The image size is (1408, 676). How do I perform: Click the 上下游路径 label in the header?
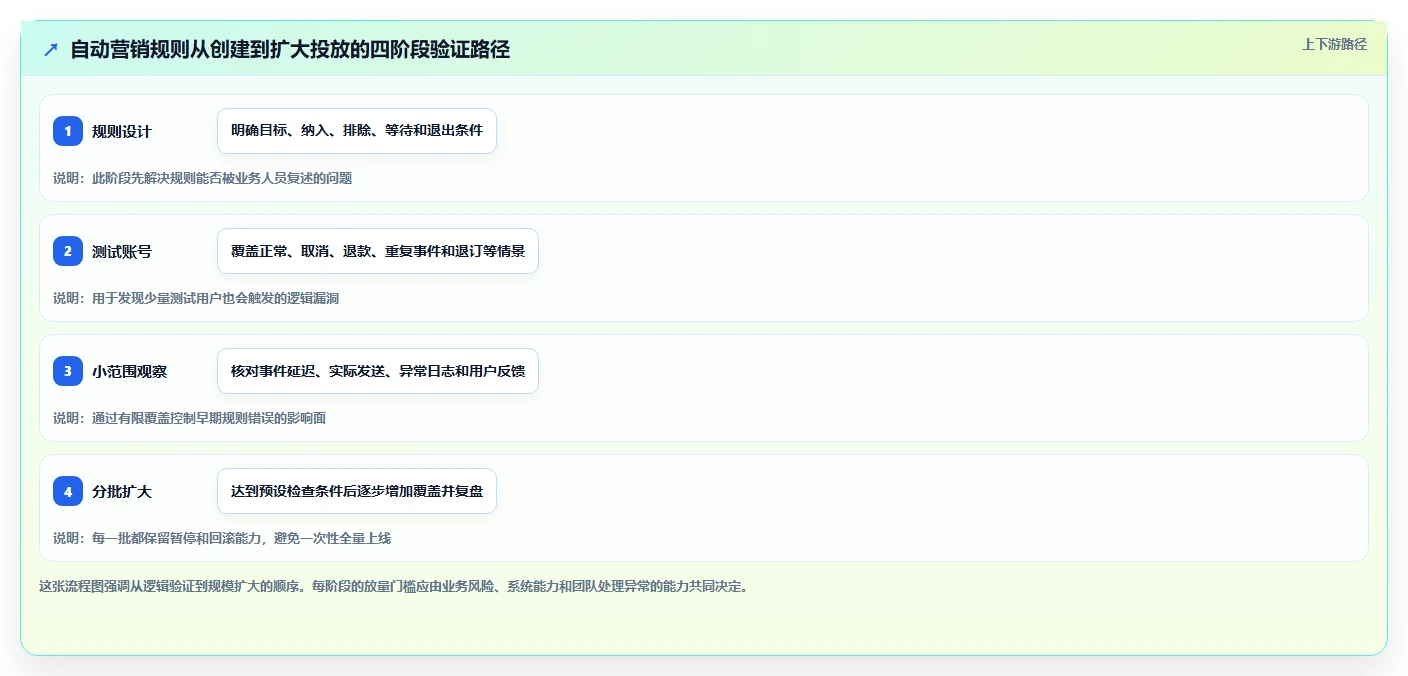(x=1334, y=44)
